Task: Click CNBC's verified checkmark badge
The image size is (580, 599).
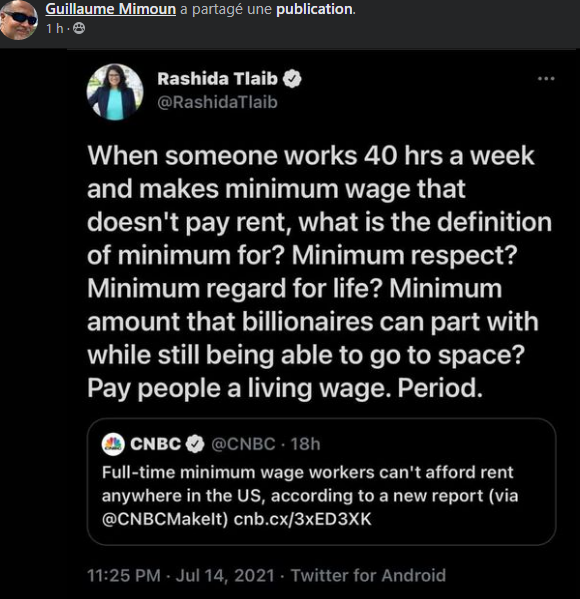Action: (195, 444)
